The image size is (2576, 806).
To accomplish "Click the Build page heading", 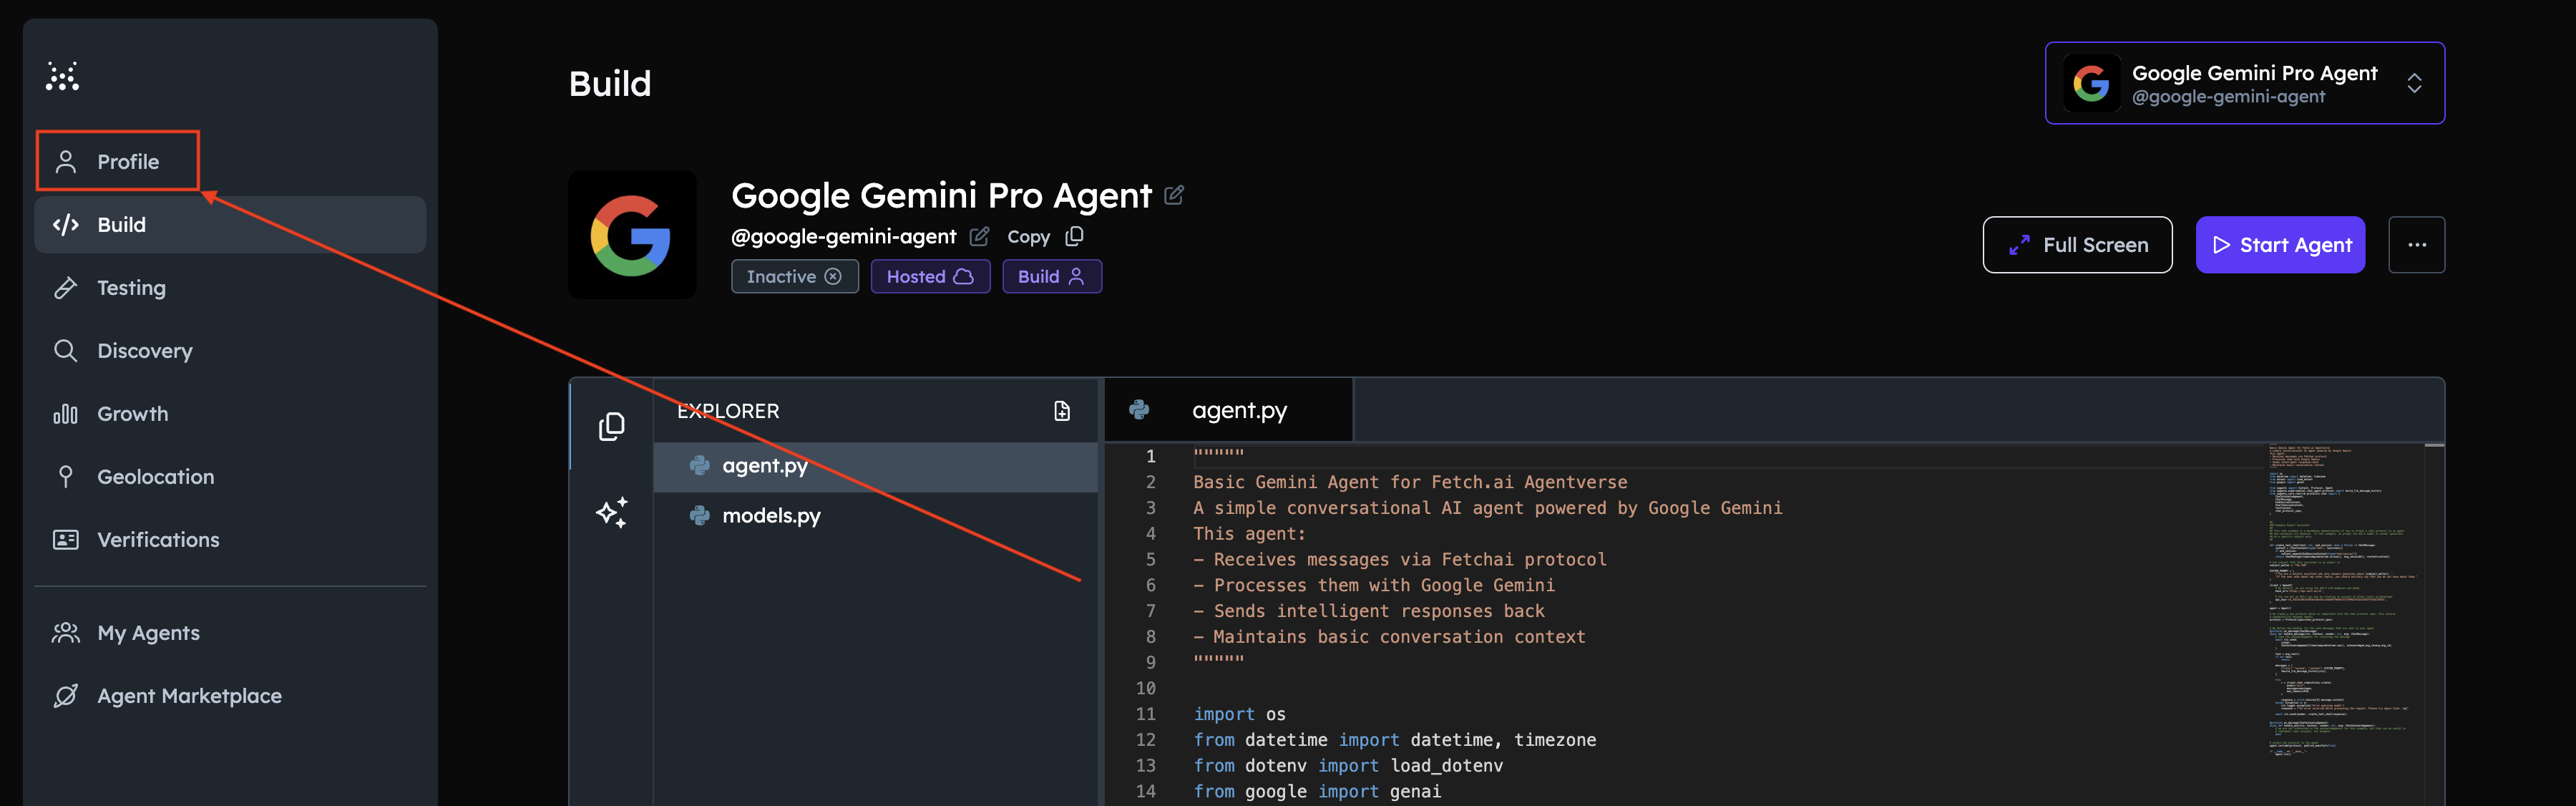I will click(610, 83).
